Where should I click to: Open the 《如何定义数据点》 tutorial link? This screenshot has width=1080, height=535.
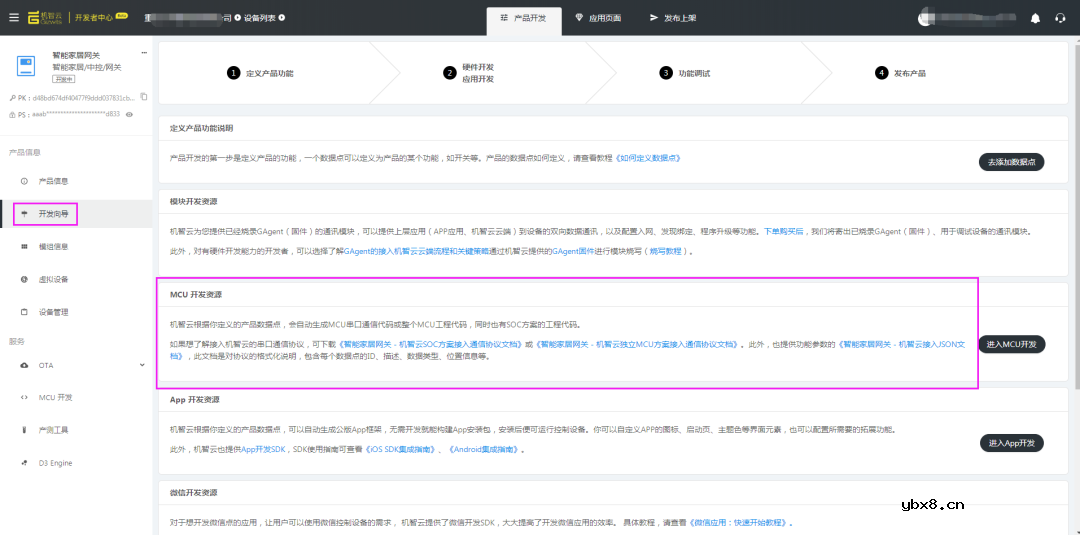click(x=649, y=158)
